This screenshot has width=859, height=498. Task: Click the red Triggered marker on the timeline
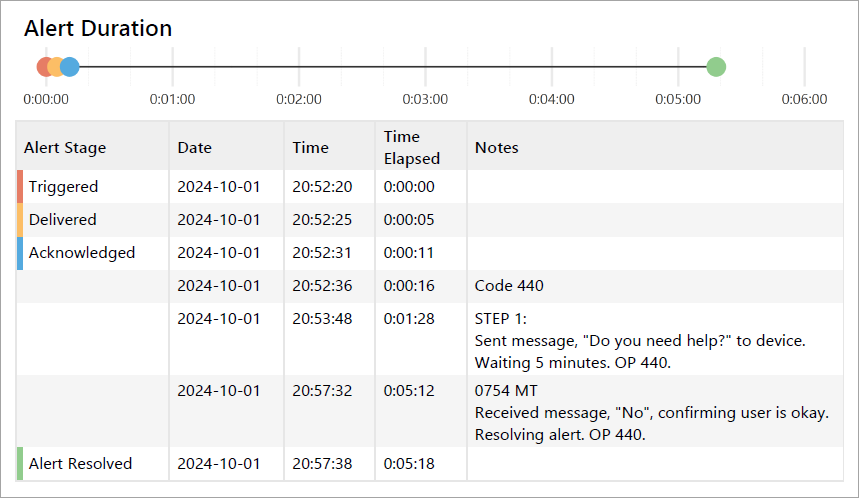[44, 67]
